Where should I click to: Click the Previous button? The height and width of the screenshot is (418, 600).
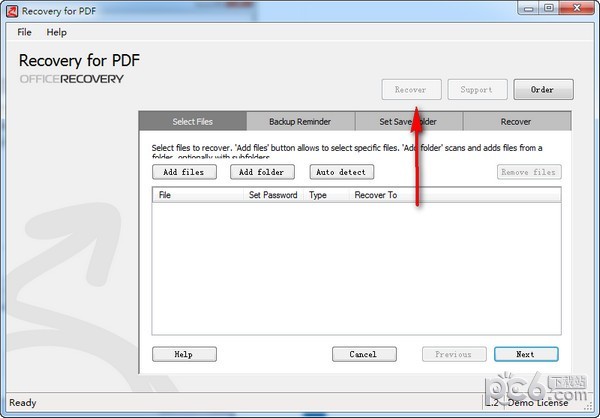454,354
